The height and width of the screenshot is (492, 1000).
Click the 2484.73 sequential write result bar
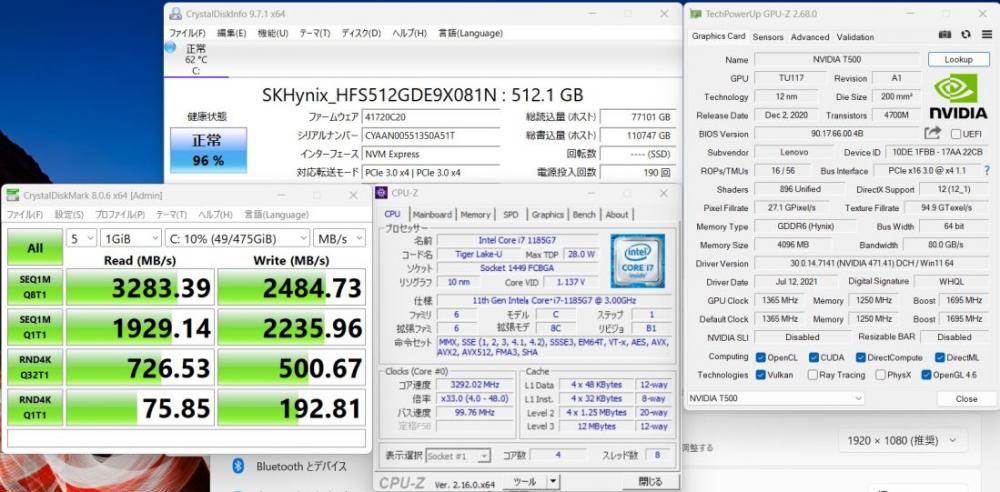tap(291, 287)
